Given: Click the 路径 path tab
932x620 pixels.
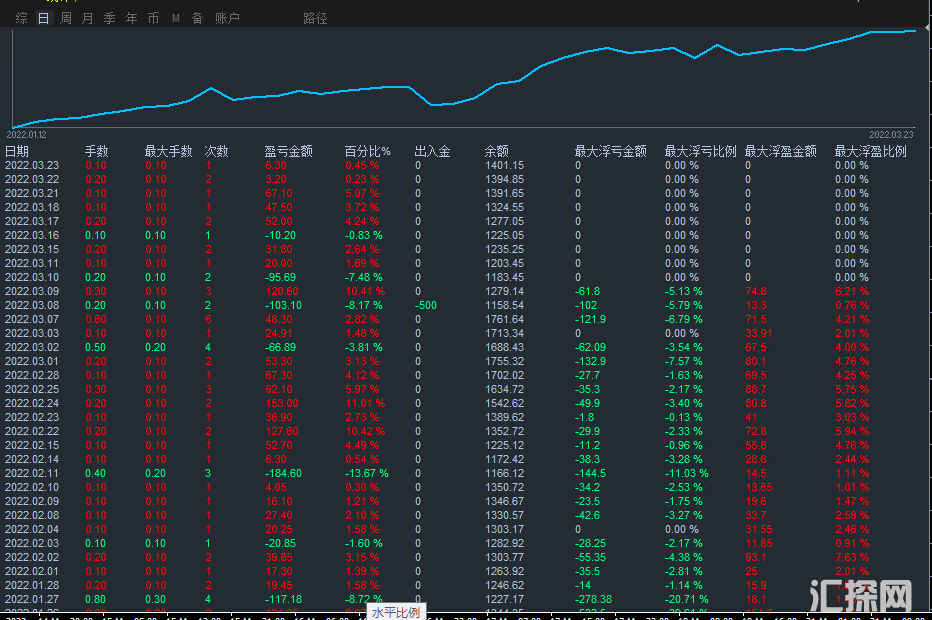Looking at the screenshot, I should (x=315, y=18).
